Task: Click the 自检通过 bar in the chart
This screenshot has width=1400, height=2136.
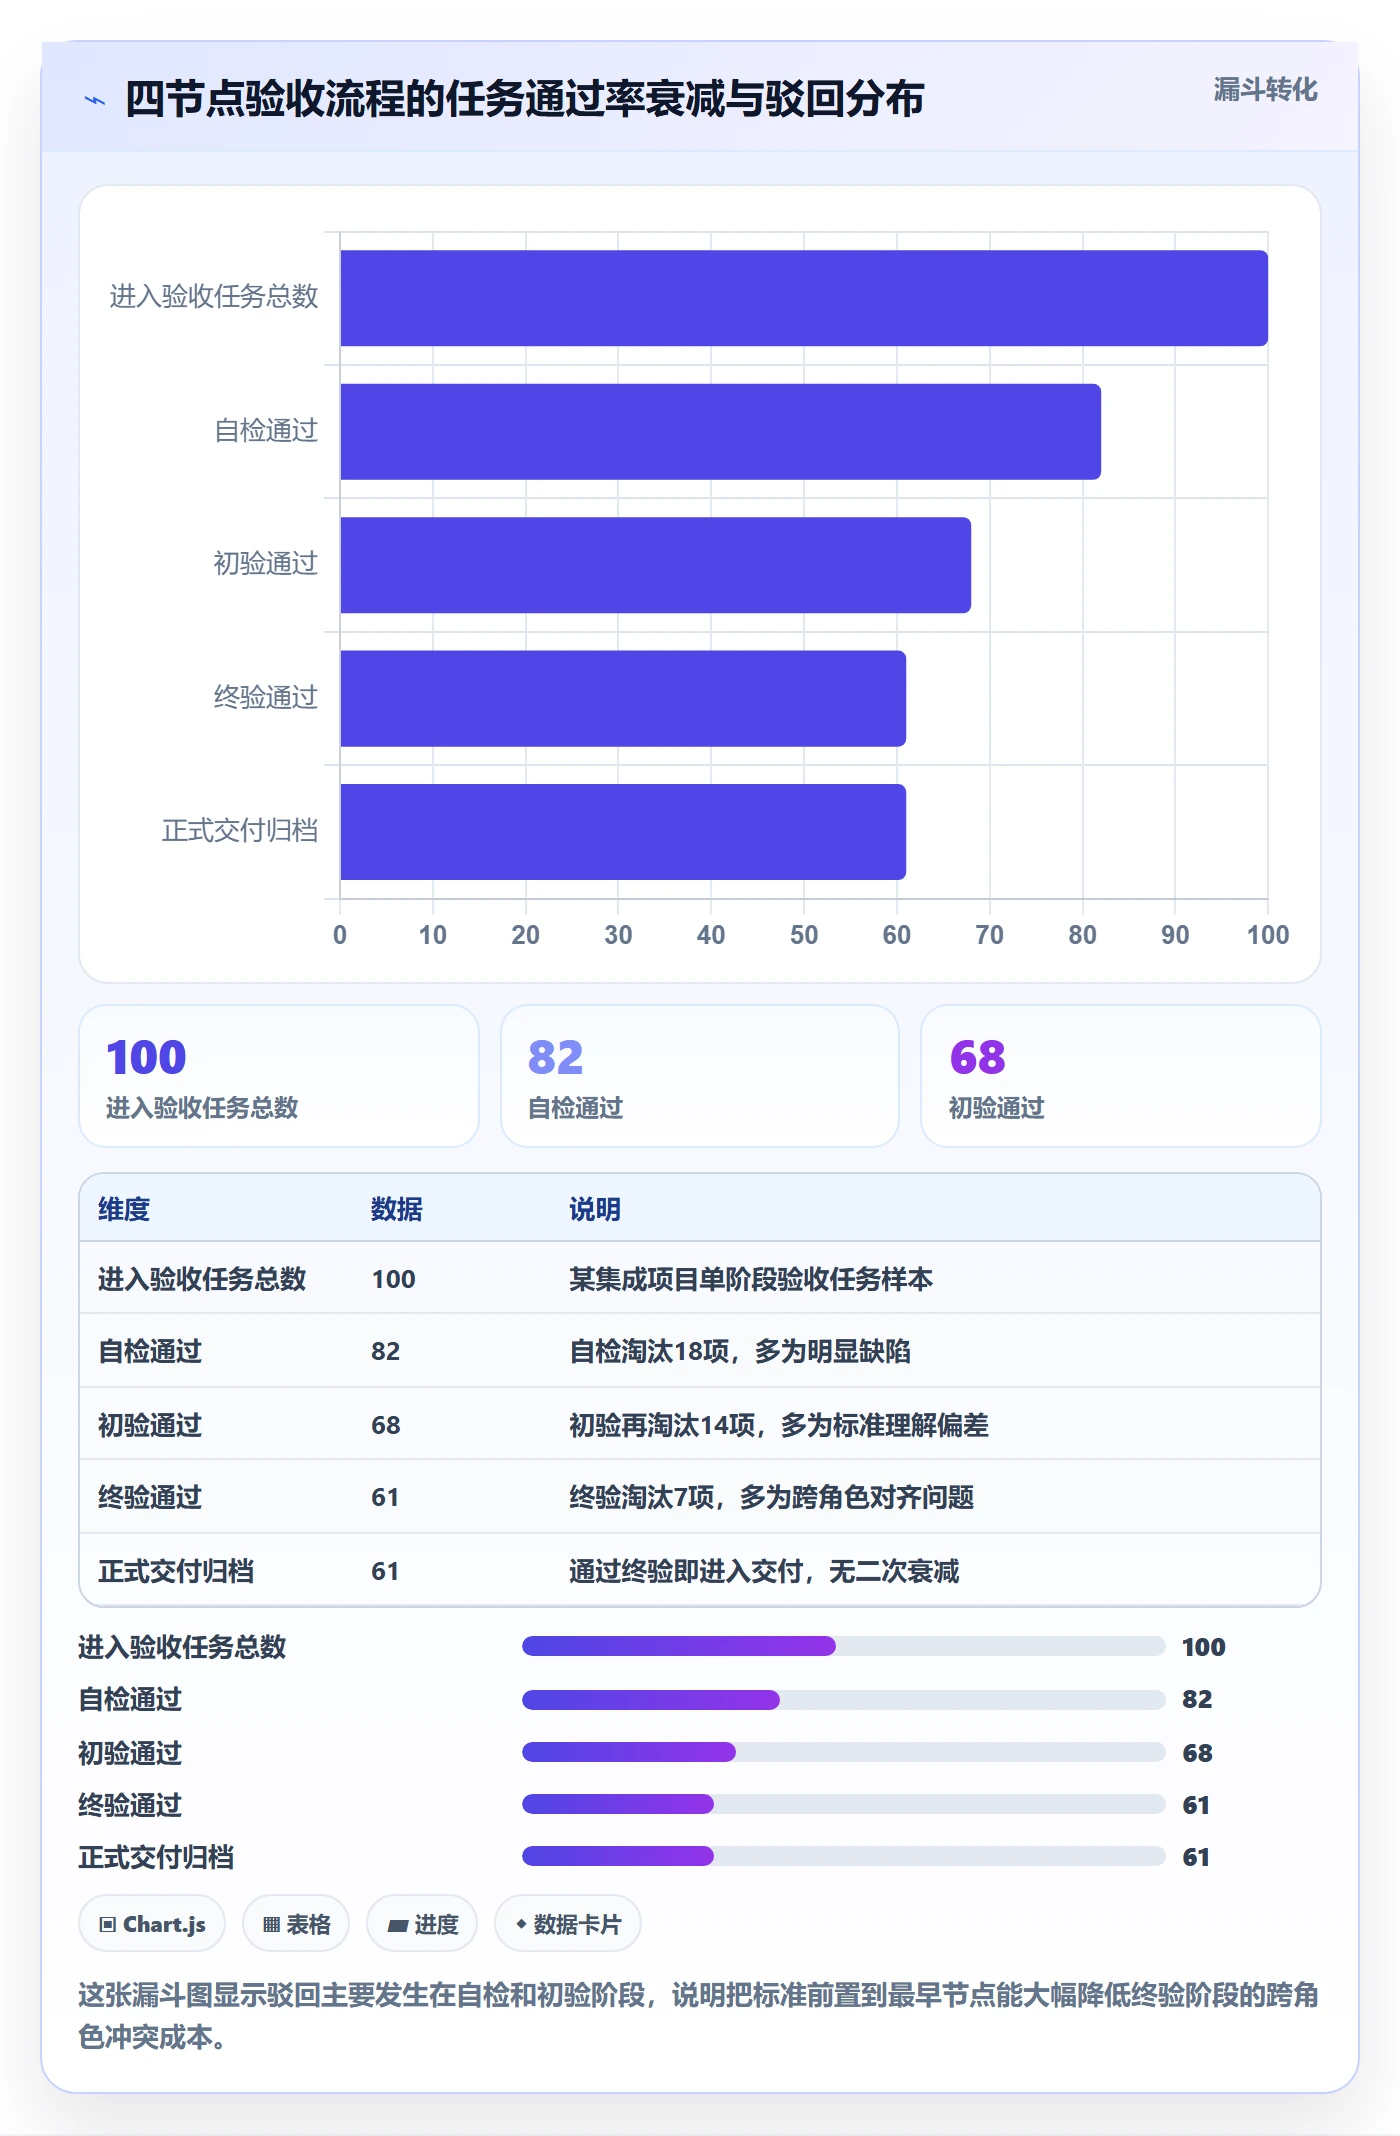Action: click(x=720, y=432)
